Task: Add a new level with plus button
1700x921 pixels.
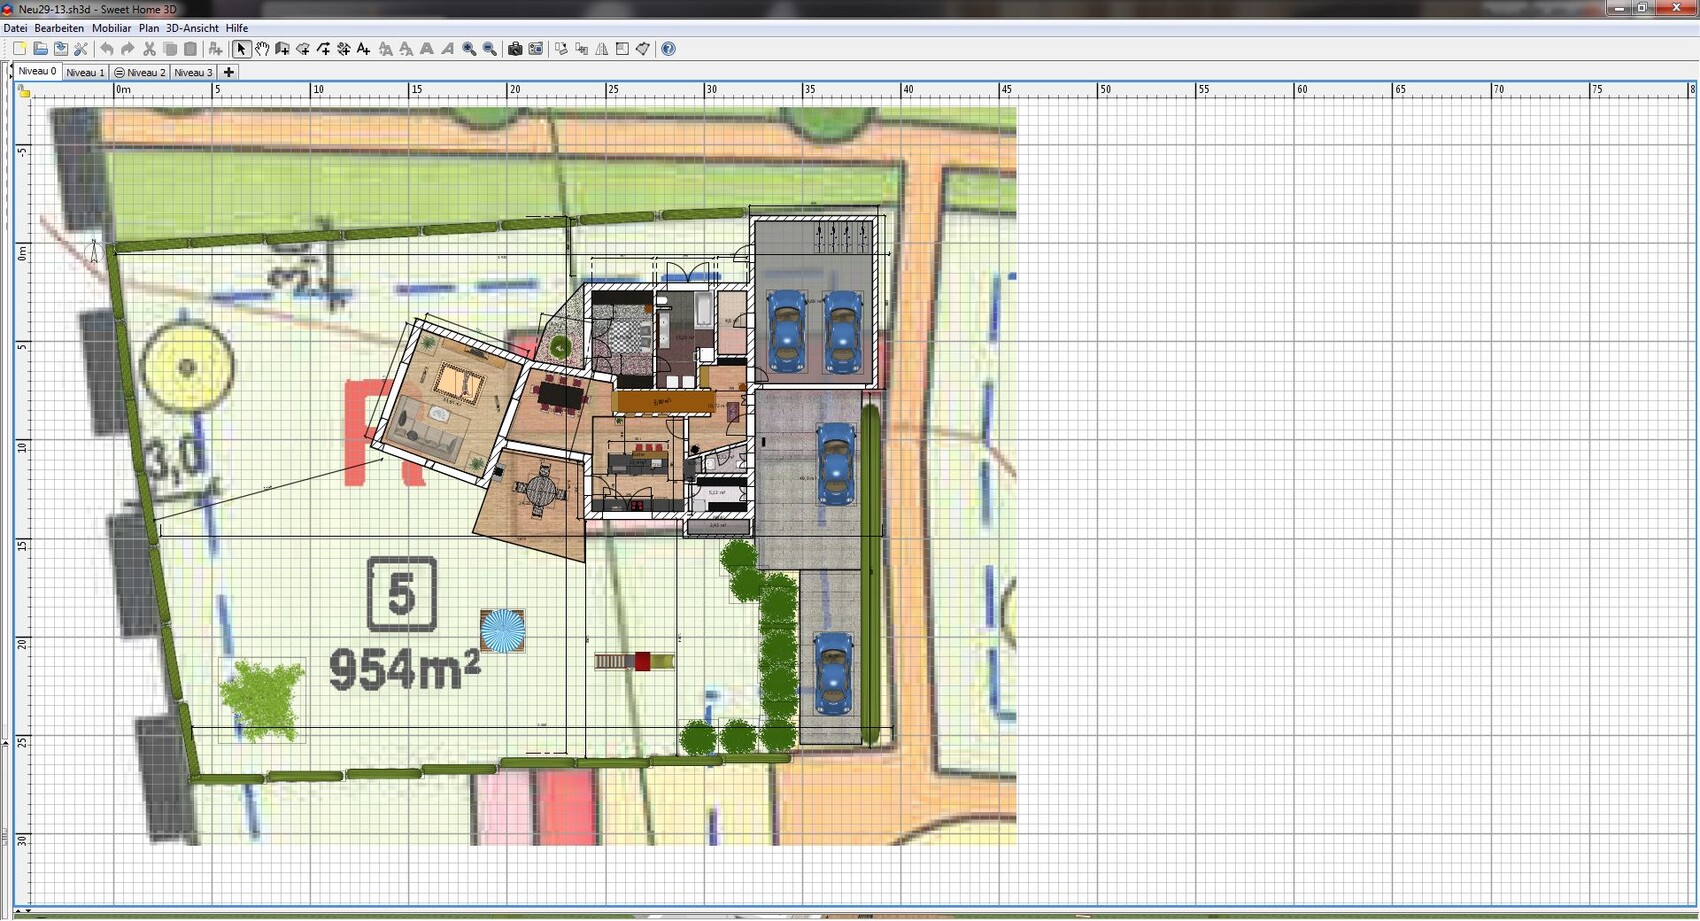Action: pos(229,72)
